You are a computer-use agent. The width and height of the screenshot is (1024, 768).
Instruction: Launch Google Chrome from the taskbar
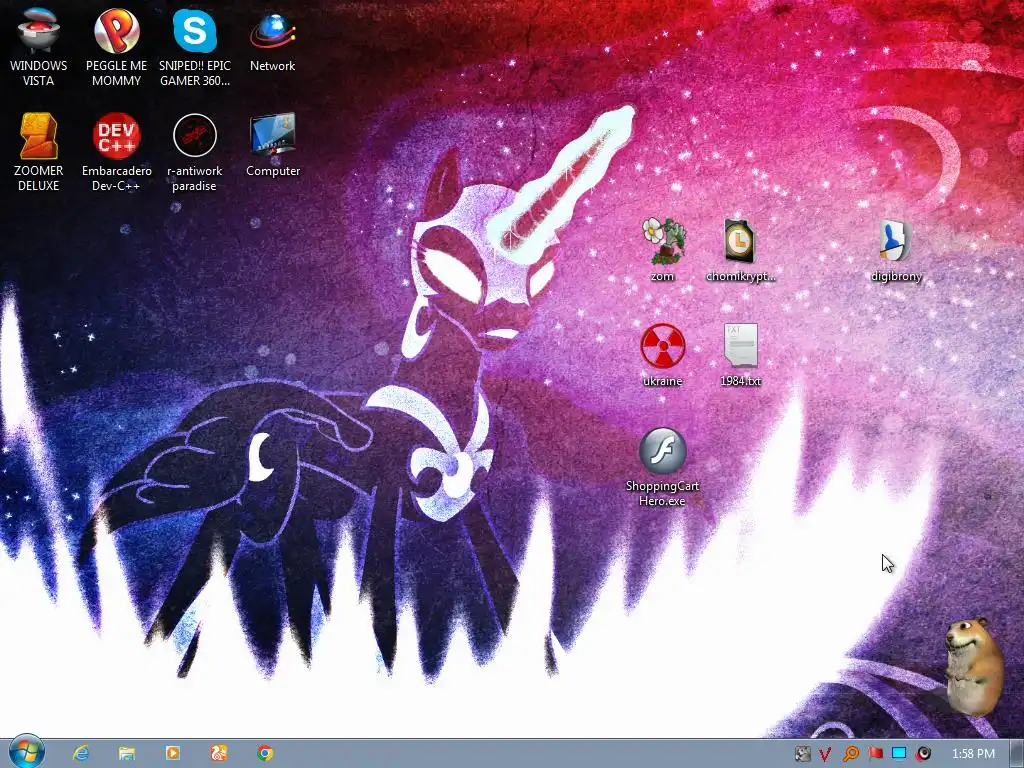[264, 753]
